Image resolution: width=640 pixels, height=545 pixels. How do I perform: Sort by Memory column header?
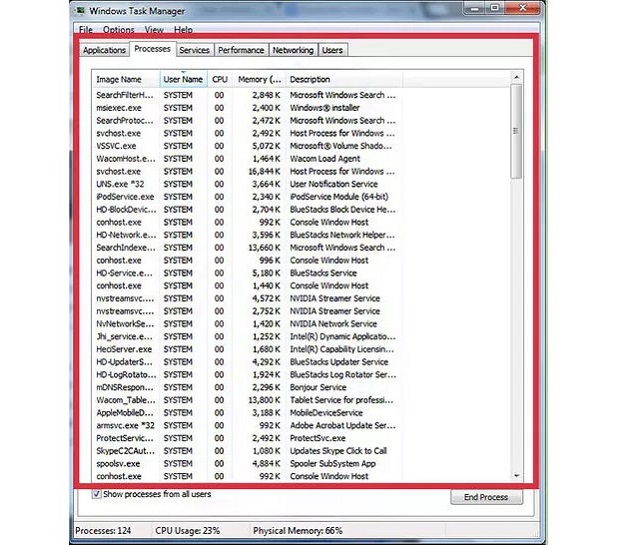(x=260, y=79)
